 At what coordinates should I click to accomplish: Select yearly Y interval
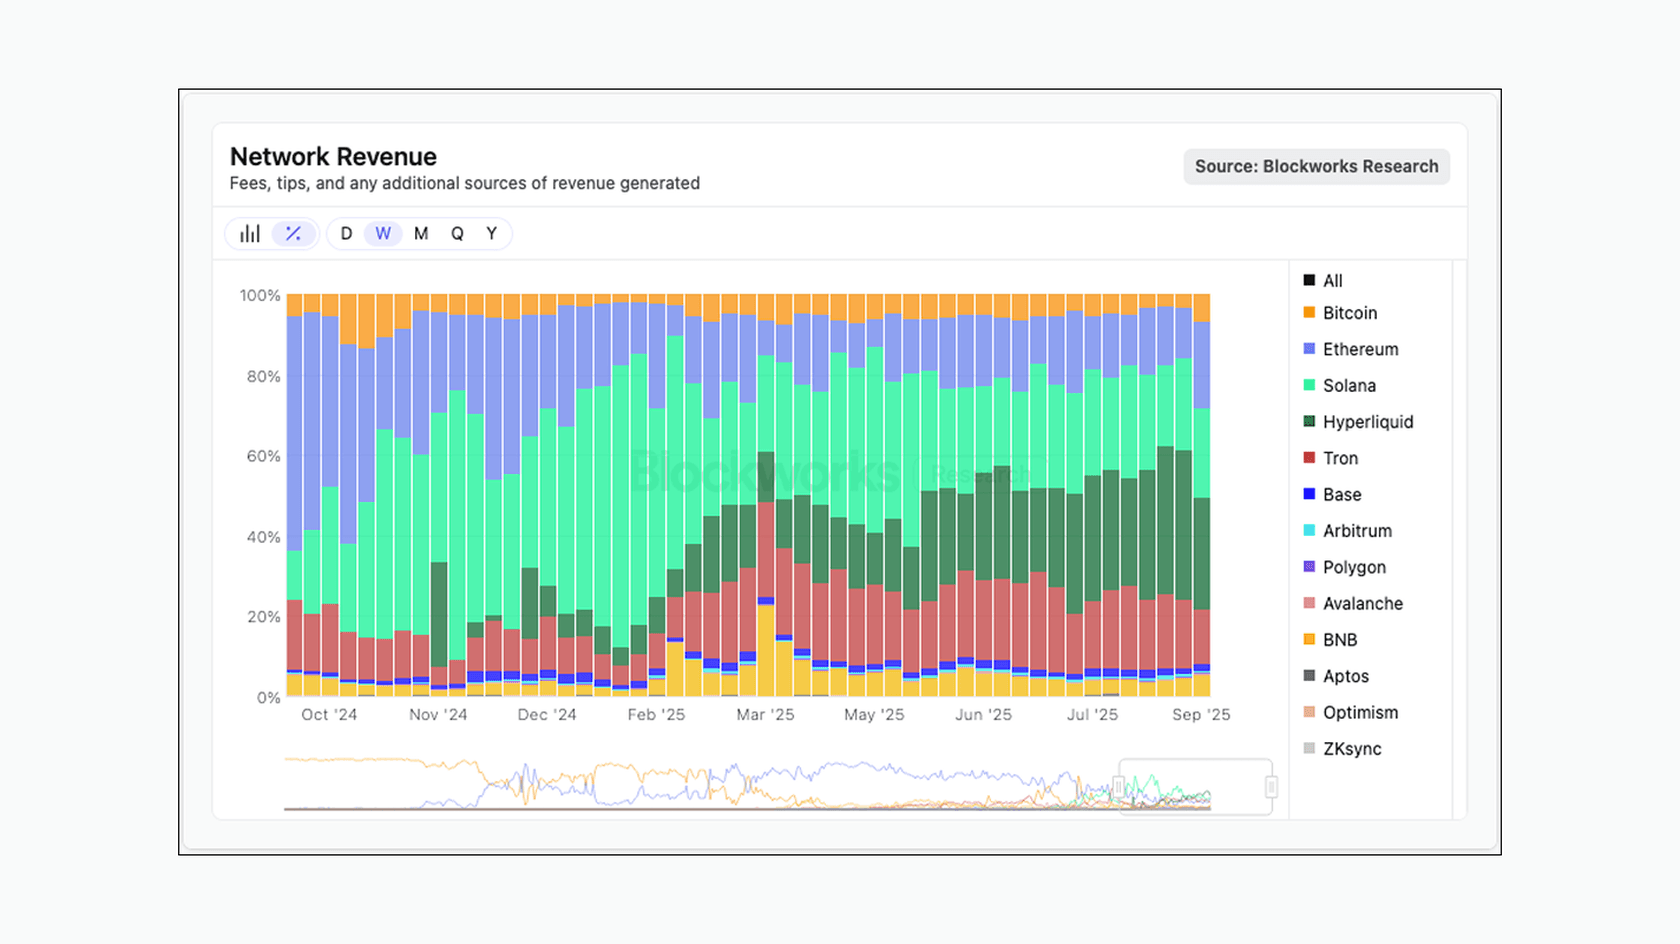(491, 234)
